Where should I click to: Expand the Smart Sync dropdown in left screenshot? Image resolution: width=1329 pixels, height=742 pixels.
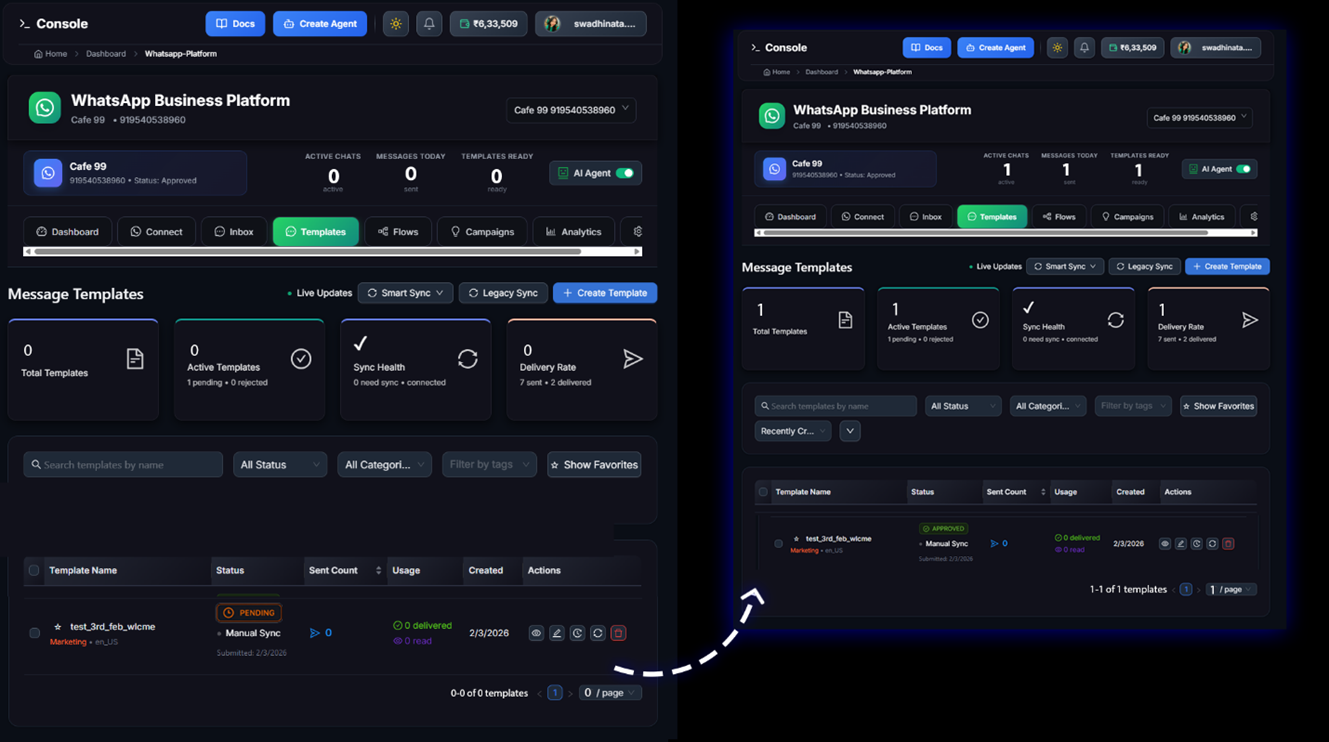click(405, 293)
